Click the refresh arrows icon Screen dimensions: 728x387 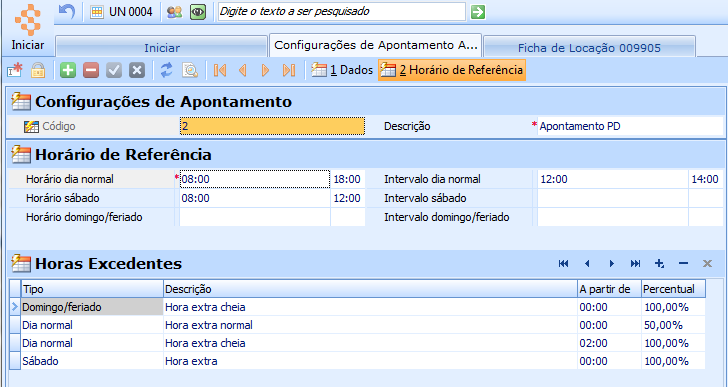166,70
